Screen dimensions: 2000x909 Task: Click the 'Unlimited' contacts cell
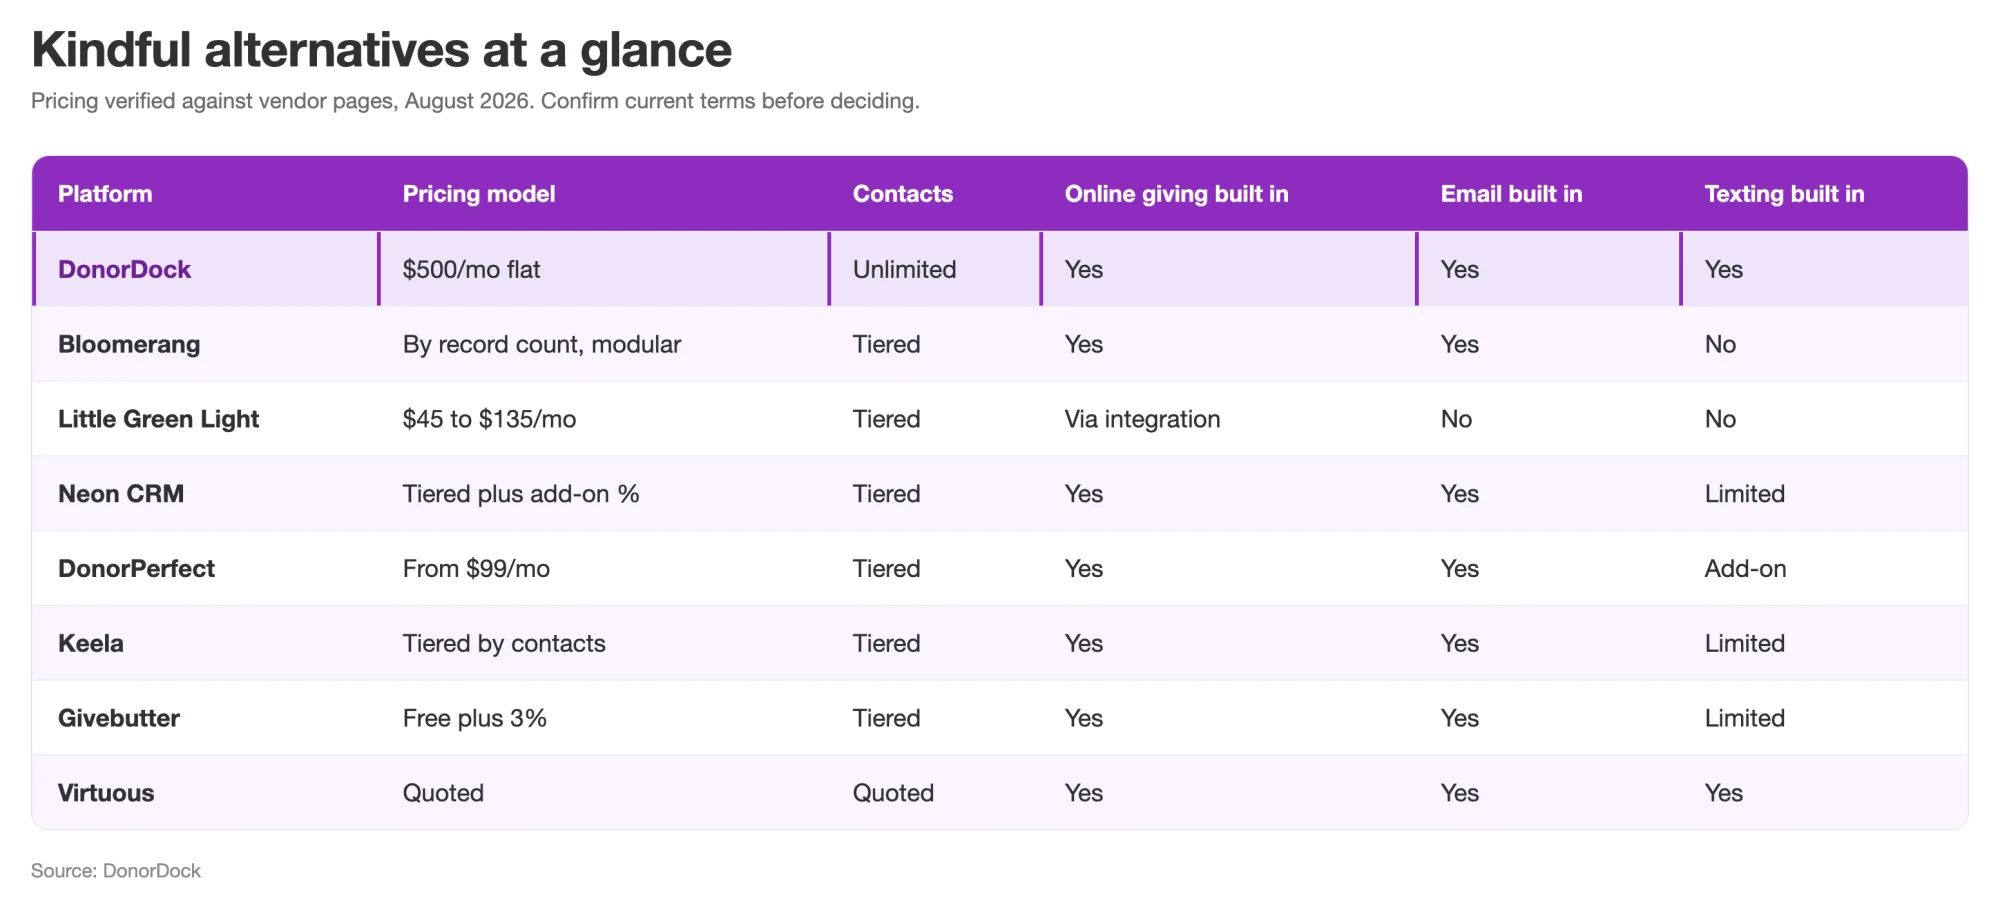tap(904, 269)
